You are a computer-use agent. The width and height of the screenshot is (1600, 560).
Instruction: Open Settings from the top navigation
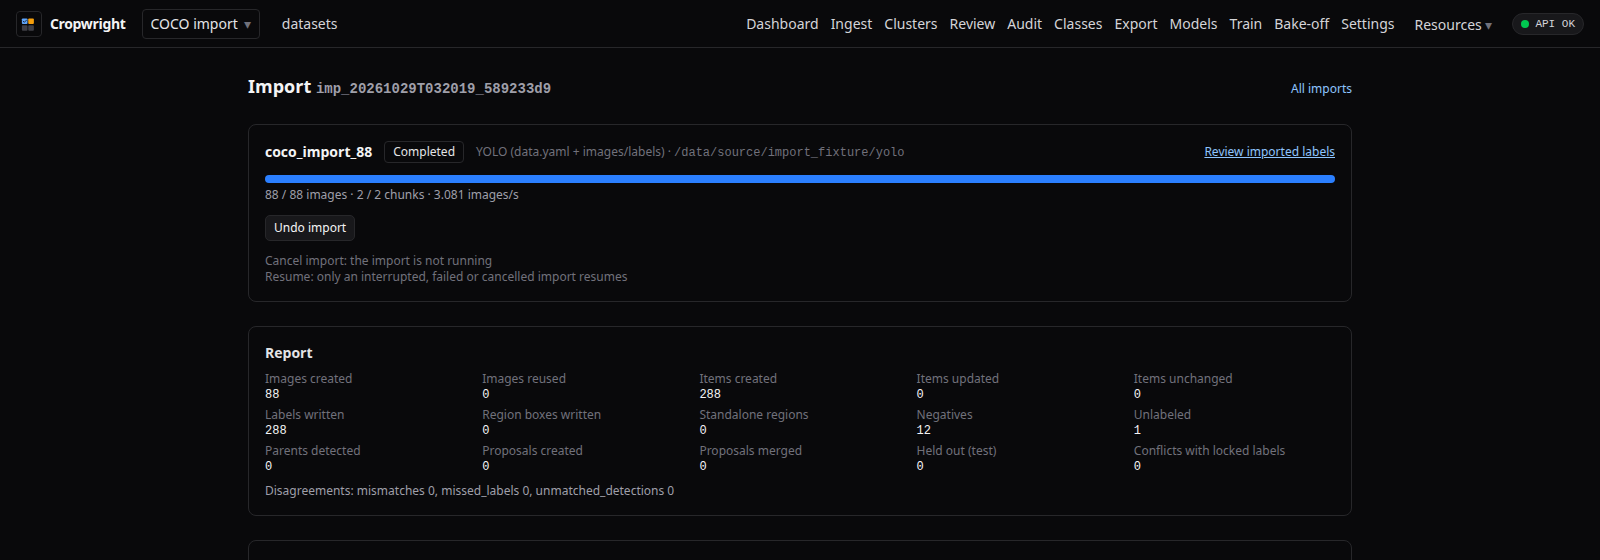[1368, 24]
